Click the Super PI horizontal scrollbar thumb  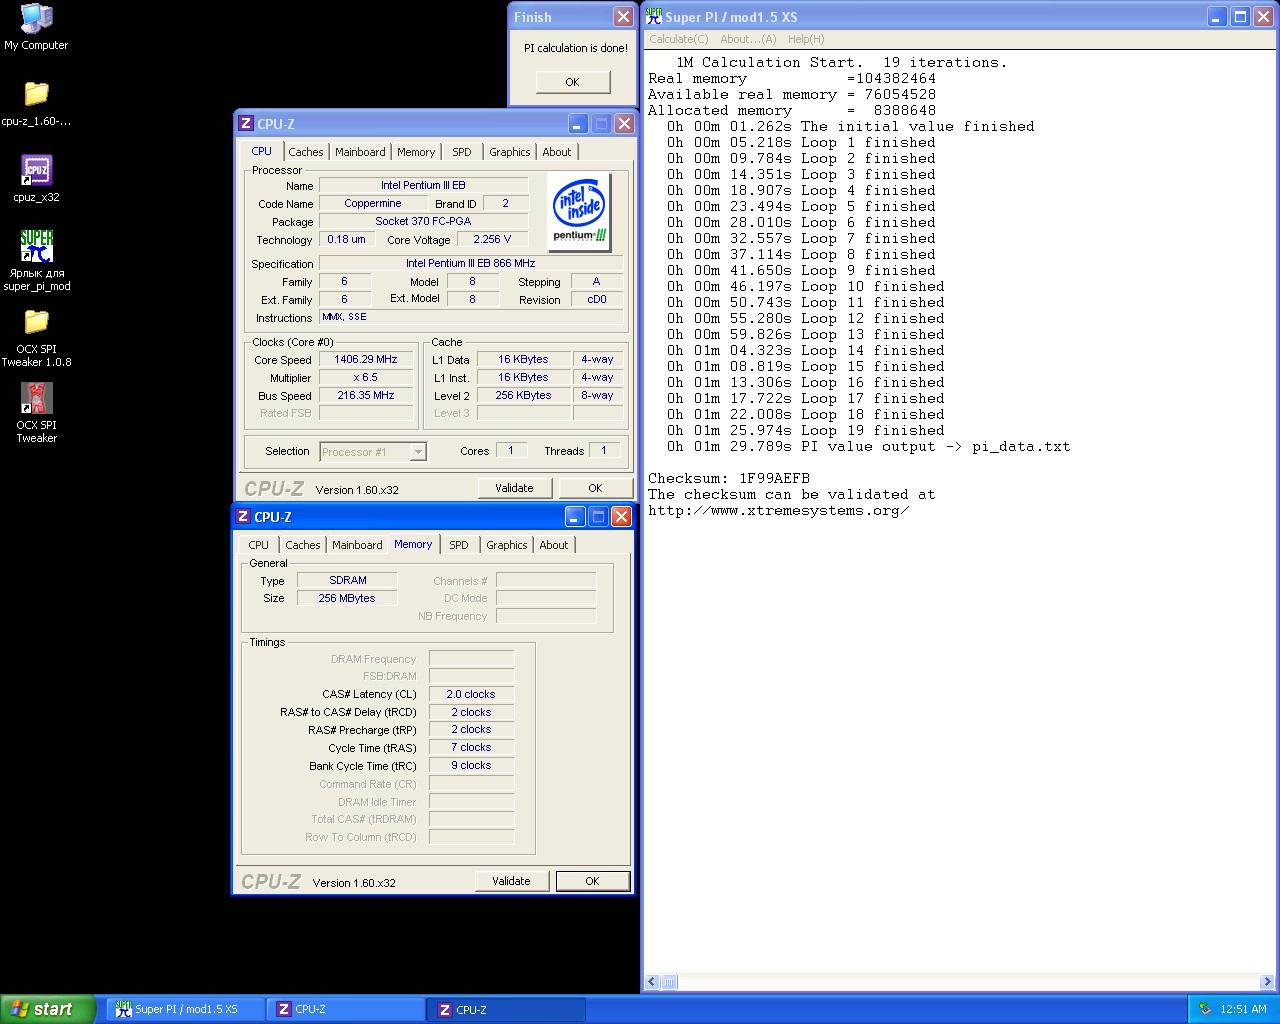(x=669, y=982)
